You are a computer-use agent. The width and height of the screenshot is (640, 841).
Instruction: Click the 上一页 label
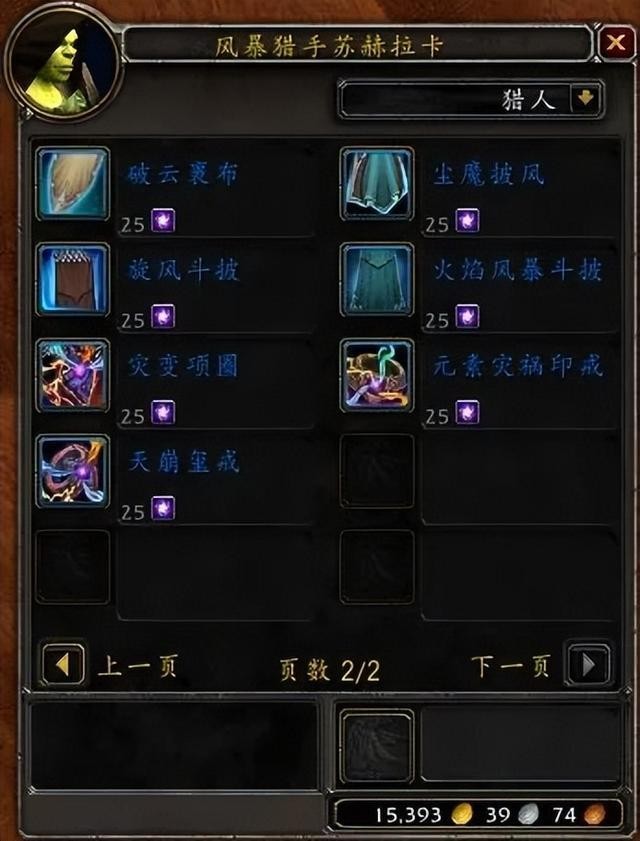pyautogui.click(x=137, y=666)
